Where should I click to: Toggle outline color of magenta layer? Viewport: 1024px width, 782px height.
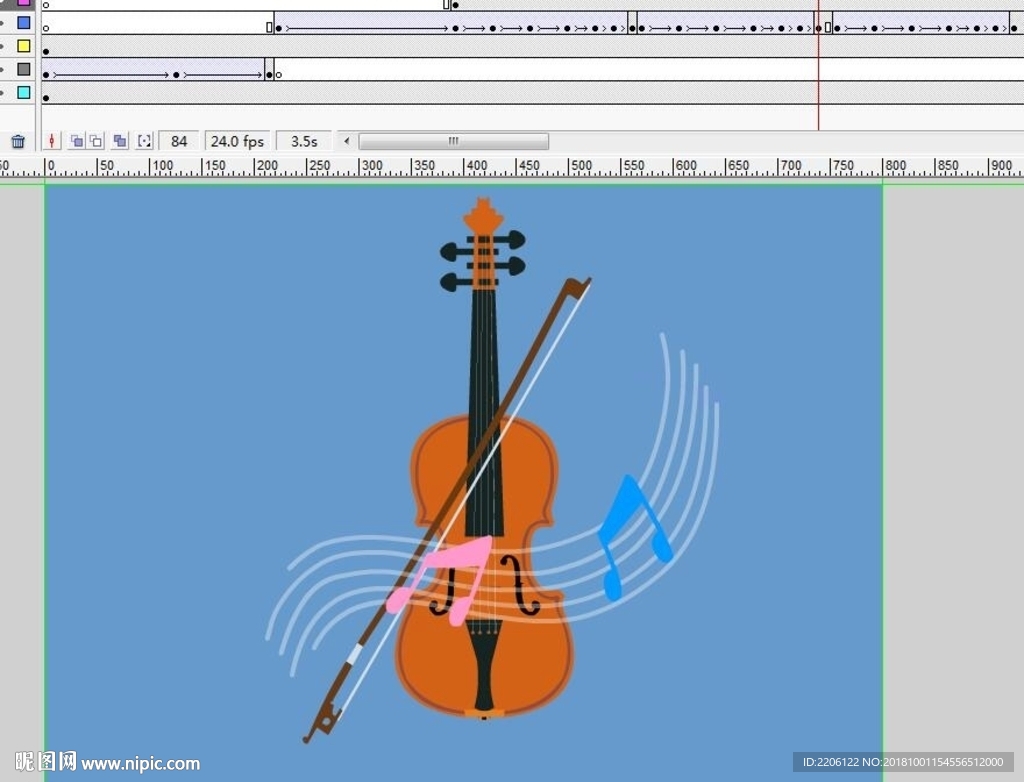[x=24, y=3]
